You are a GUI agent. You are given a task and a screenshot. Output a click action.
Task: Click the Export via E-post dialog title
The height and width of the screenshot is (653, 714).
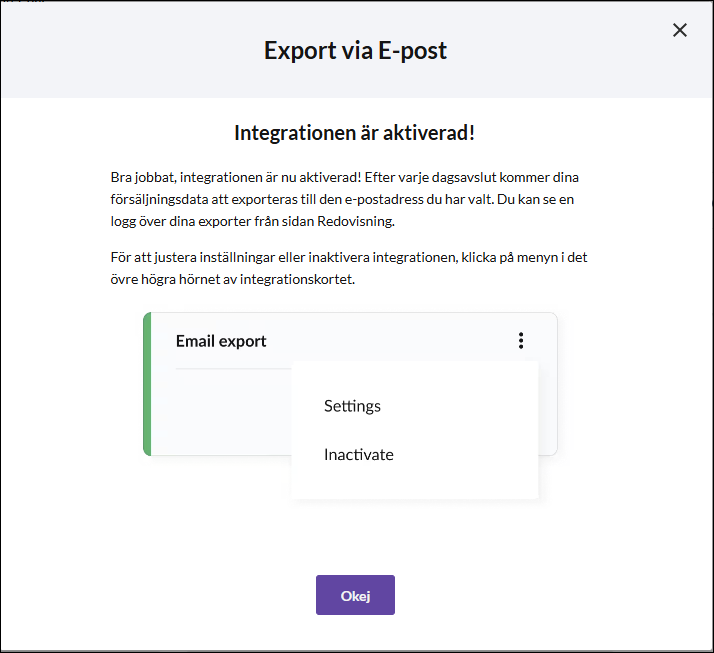tap(355, 51)
